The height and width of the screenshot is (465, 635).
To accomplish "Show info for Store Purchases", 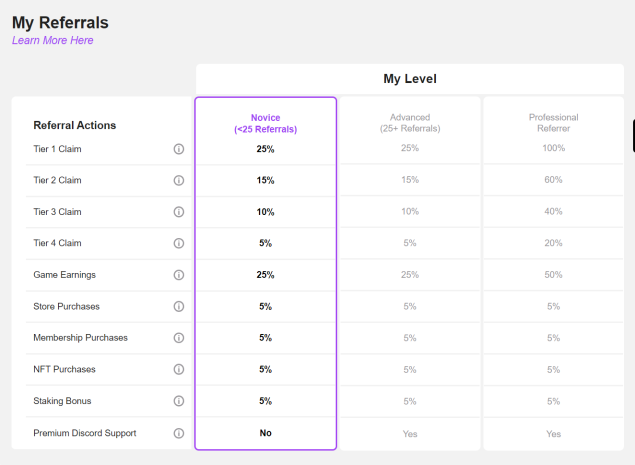I will pos(179,306).
